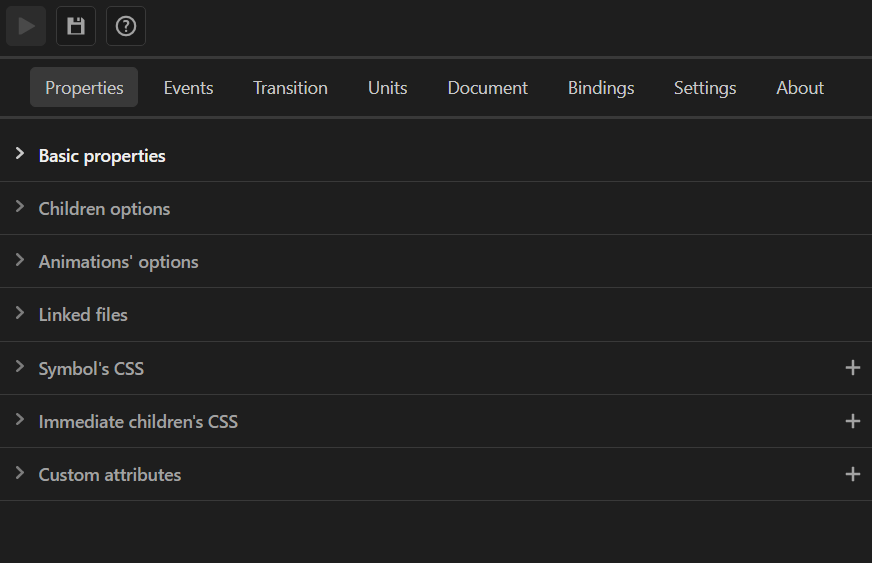The width and height of the screenshot is (872, 563).
Task: Select the Units tab
Action: pos(388,87)
